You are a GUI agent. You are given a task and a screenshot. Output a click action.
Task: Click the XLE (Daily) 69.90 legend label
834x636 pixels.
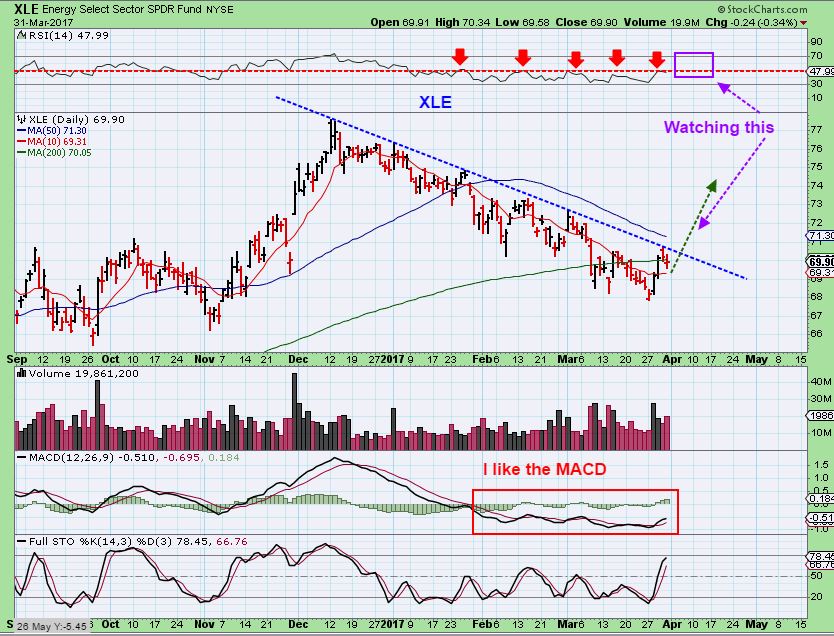77,120
